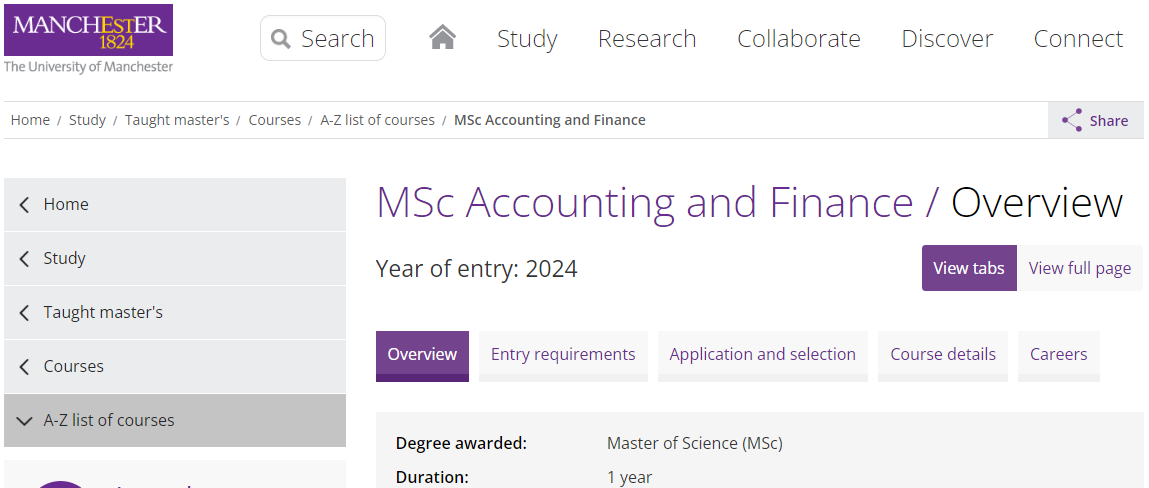Follow the Taught master's breadcrumb link
This screenshot has width=1149, height=488.
(177, 120)
